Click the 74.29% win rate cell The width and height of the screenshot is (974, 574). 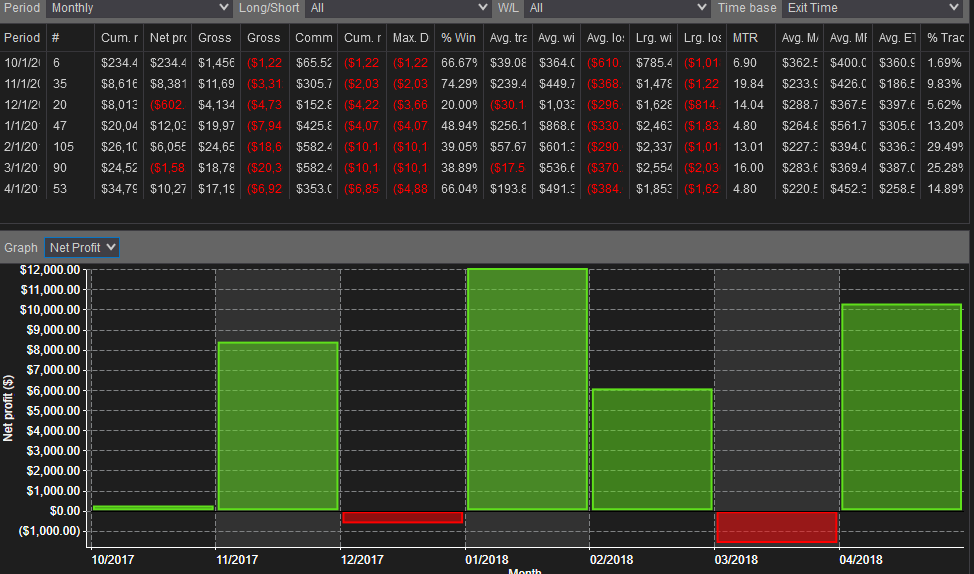pyautogui.click(x=459, y=84)
